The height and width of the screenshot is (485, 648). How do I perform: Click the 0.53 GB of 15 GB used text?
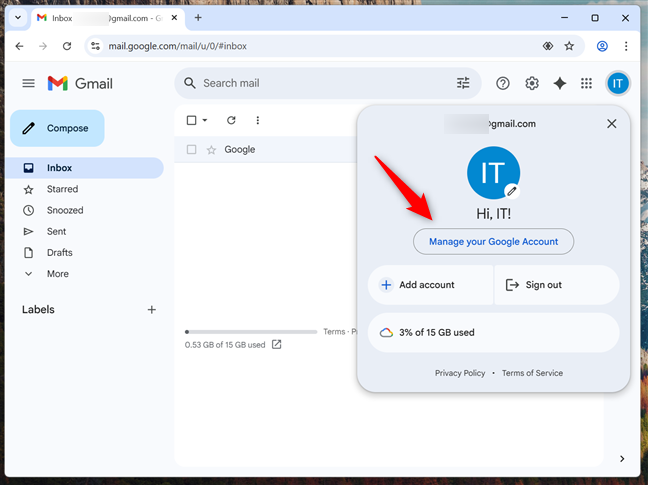[x=225, y=345]
